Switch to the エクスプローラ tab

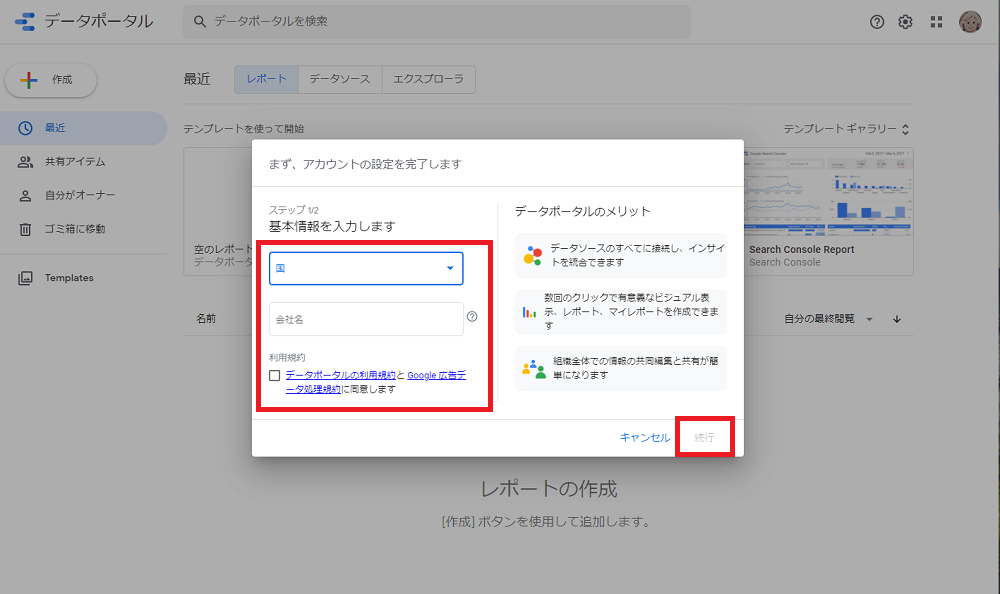pyautogui.click(x=428, y=78)
